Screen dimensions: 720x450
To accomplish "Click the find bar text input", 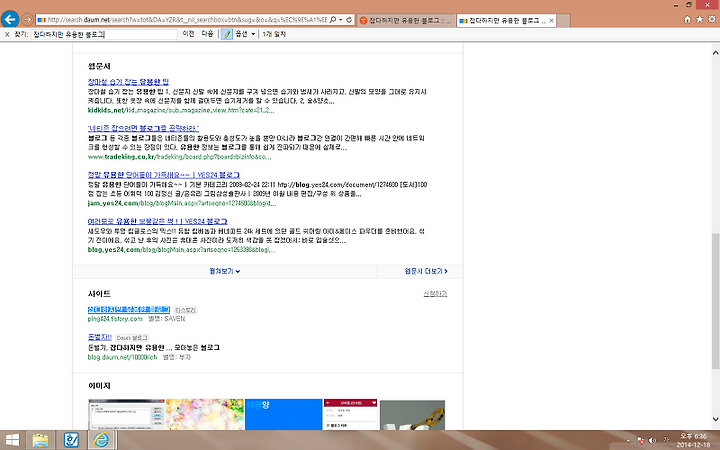I will point(104,34).
